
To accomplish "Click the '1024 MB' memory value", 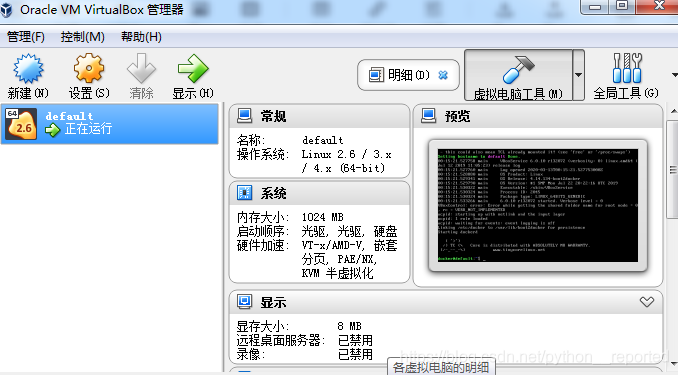I will pos(322,217).
